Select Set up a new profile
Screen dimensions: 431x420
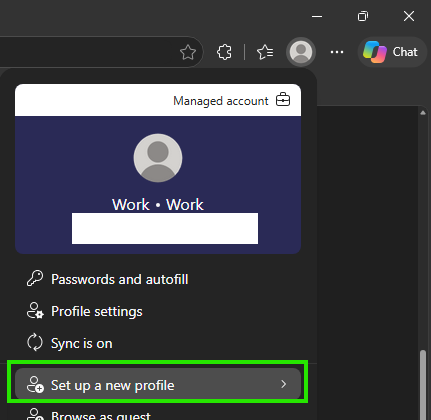158,384
